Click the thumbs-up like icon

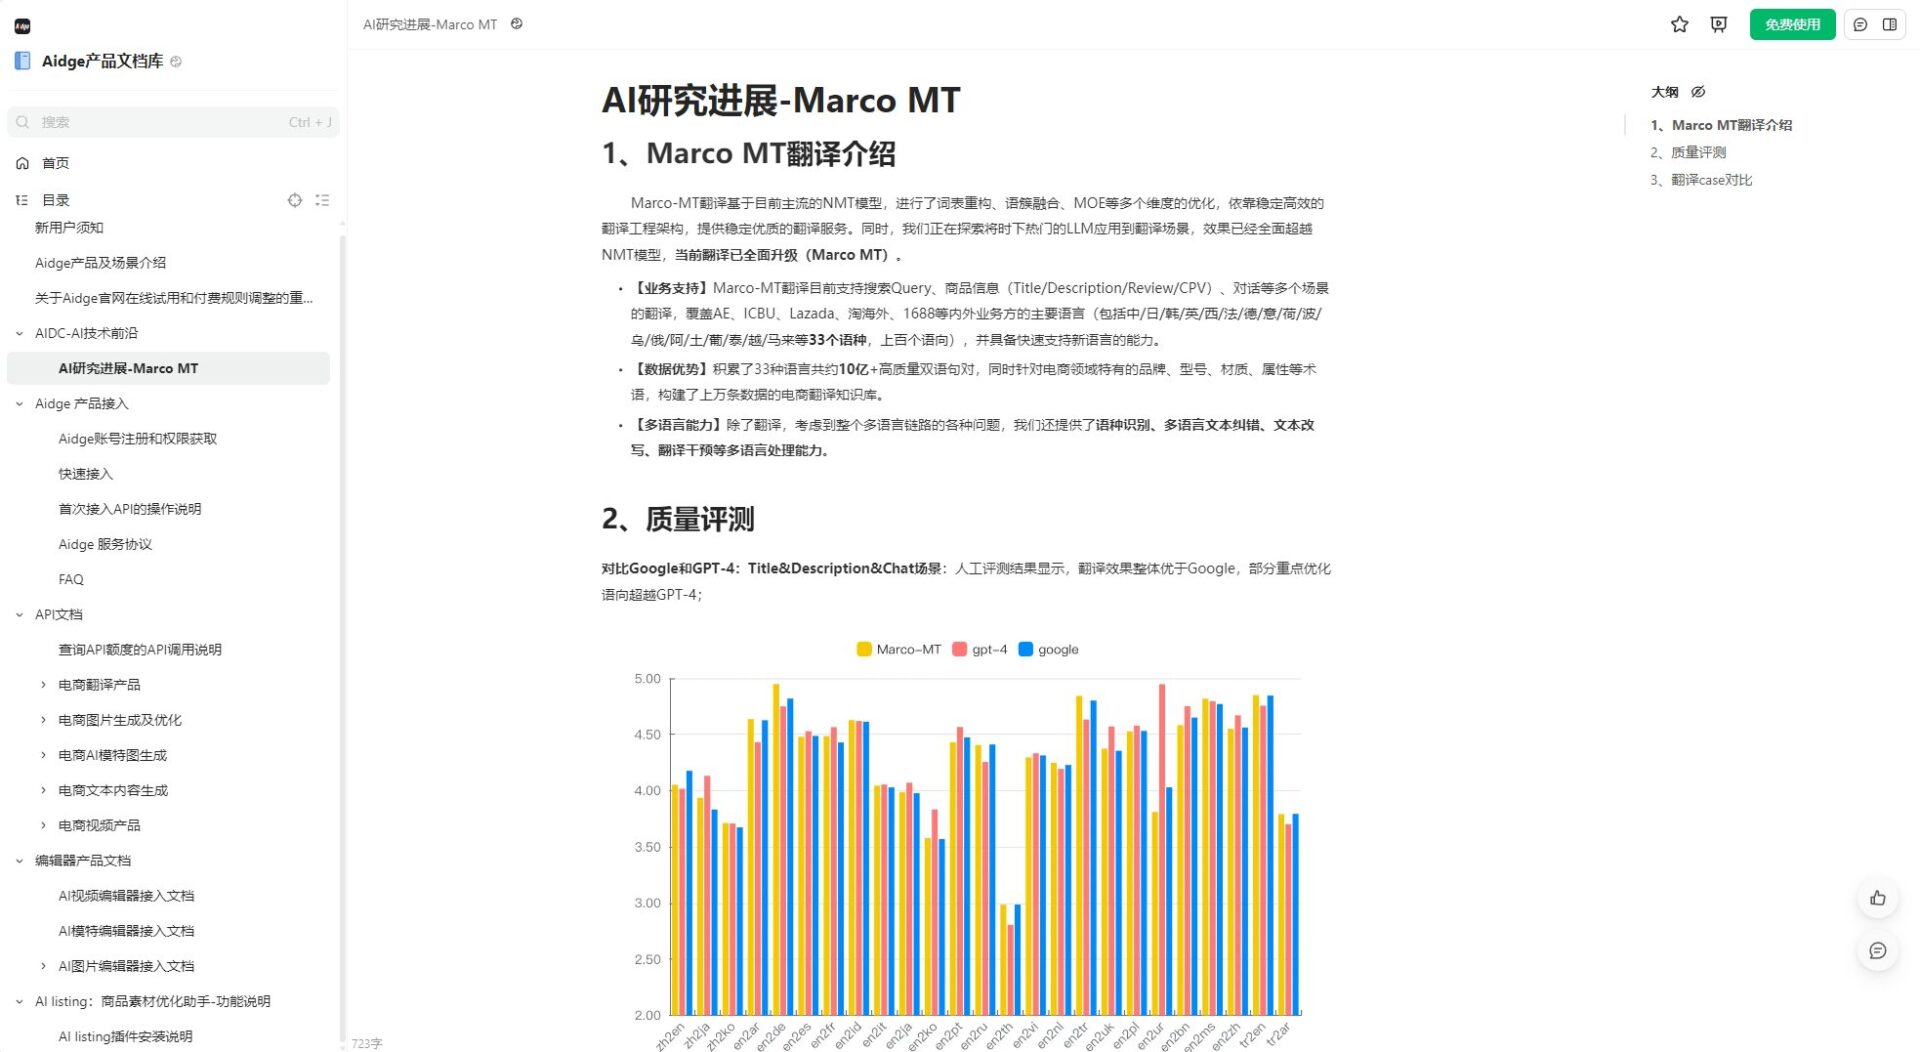(1878, 898)
